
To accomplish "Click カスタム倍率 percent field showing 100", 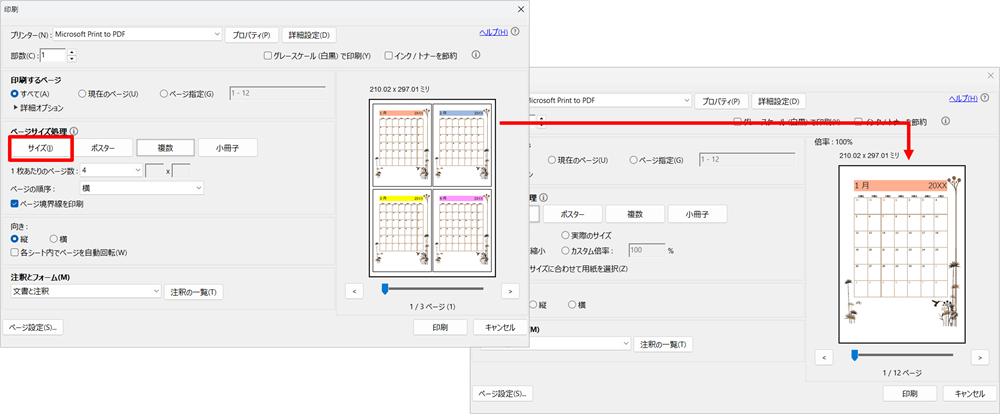I will (x=647, y=251).
